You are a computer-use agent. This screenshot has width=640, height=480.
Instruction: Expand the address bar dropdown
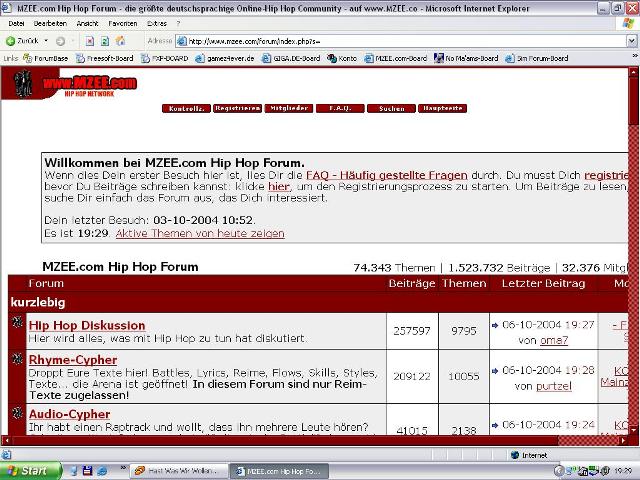click(631, 41)
